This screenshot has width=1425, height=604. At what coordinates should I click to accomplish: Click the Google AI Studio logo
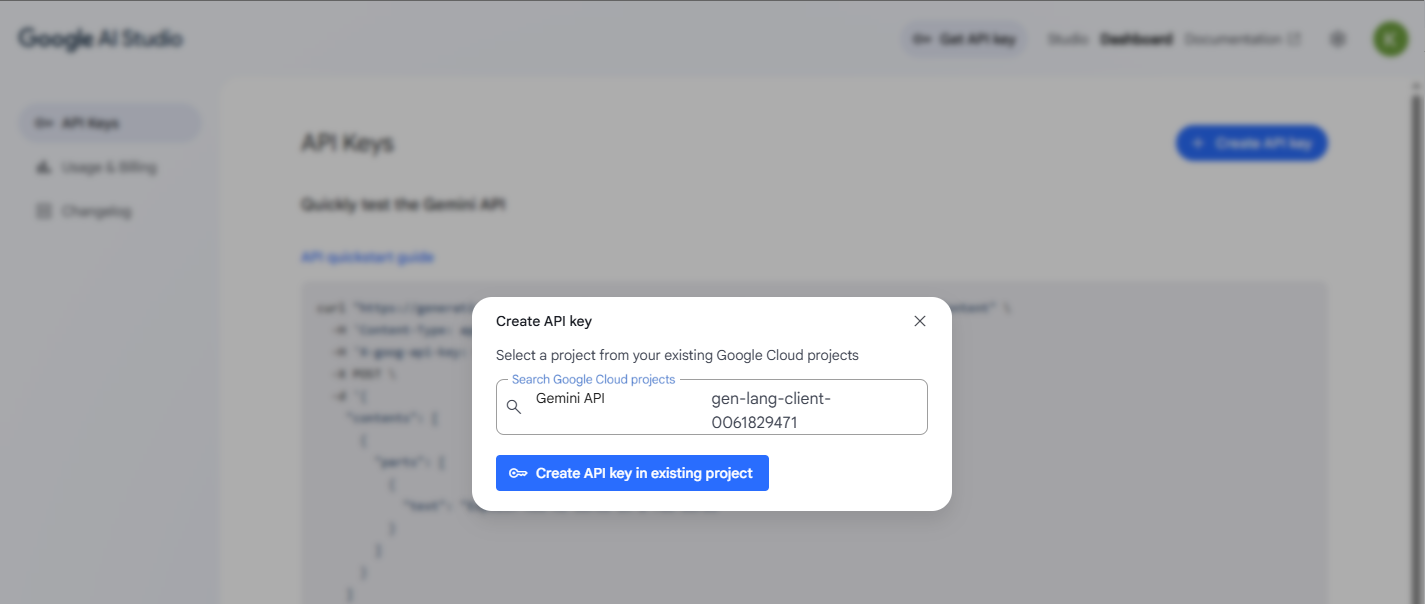(100, 39)
